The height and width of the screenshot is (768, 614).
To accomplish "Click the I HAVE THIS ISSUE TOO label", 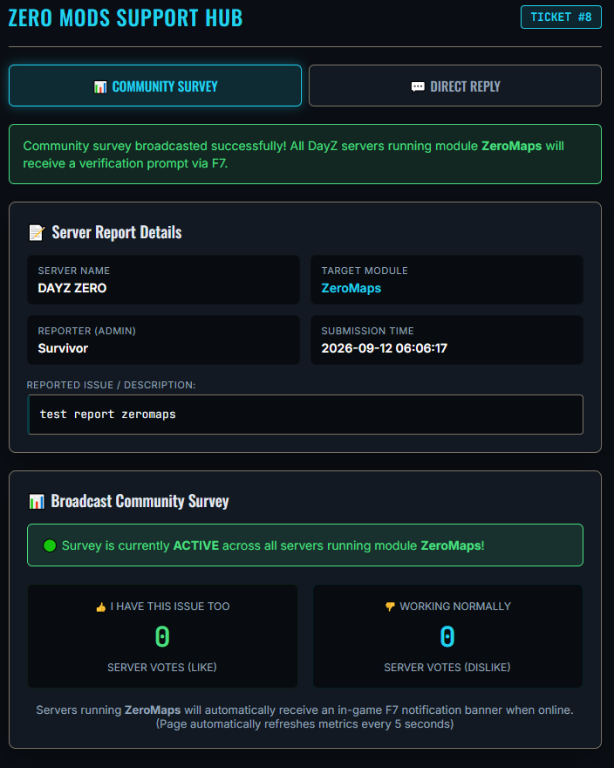I will [170, 606].
